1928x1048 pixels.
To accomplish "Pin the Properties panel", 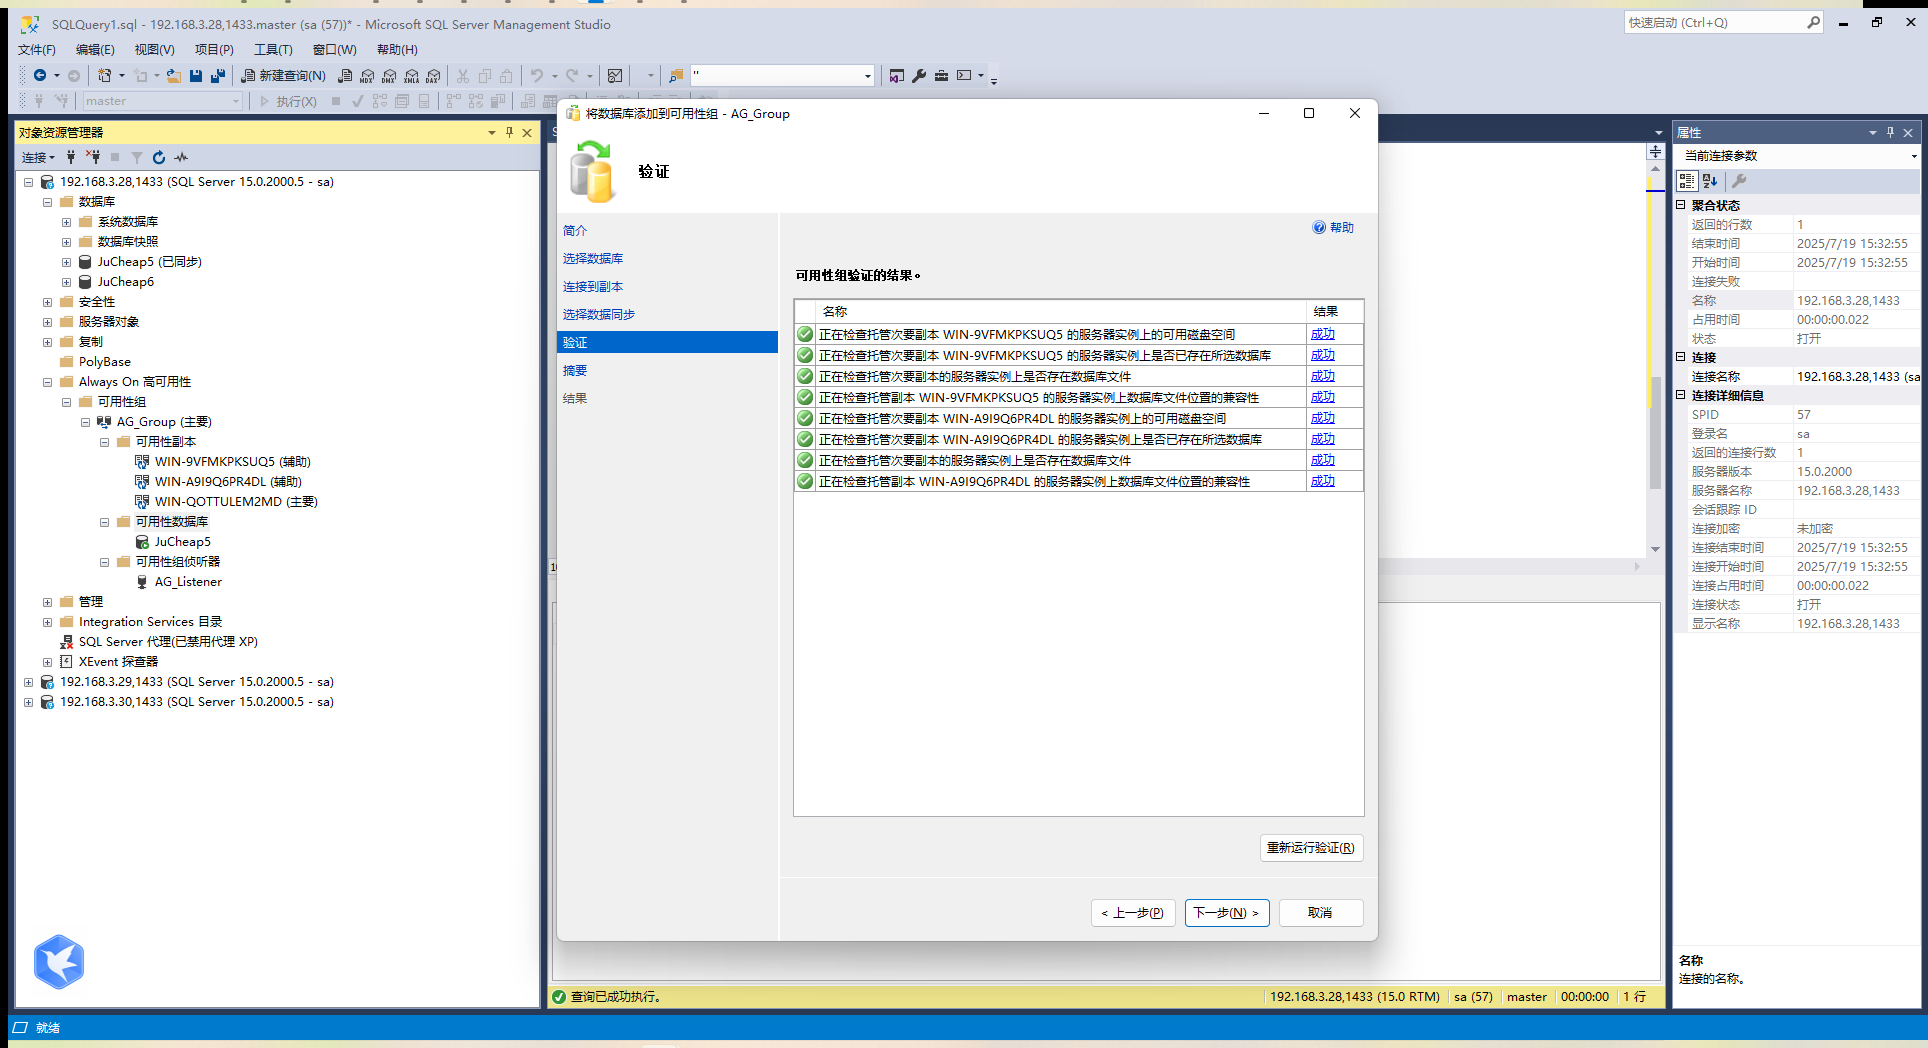I will coord(1890,132).
